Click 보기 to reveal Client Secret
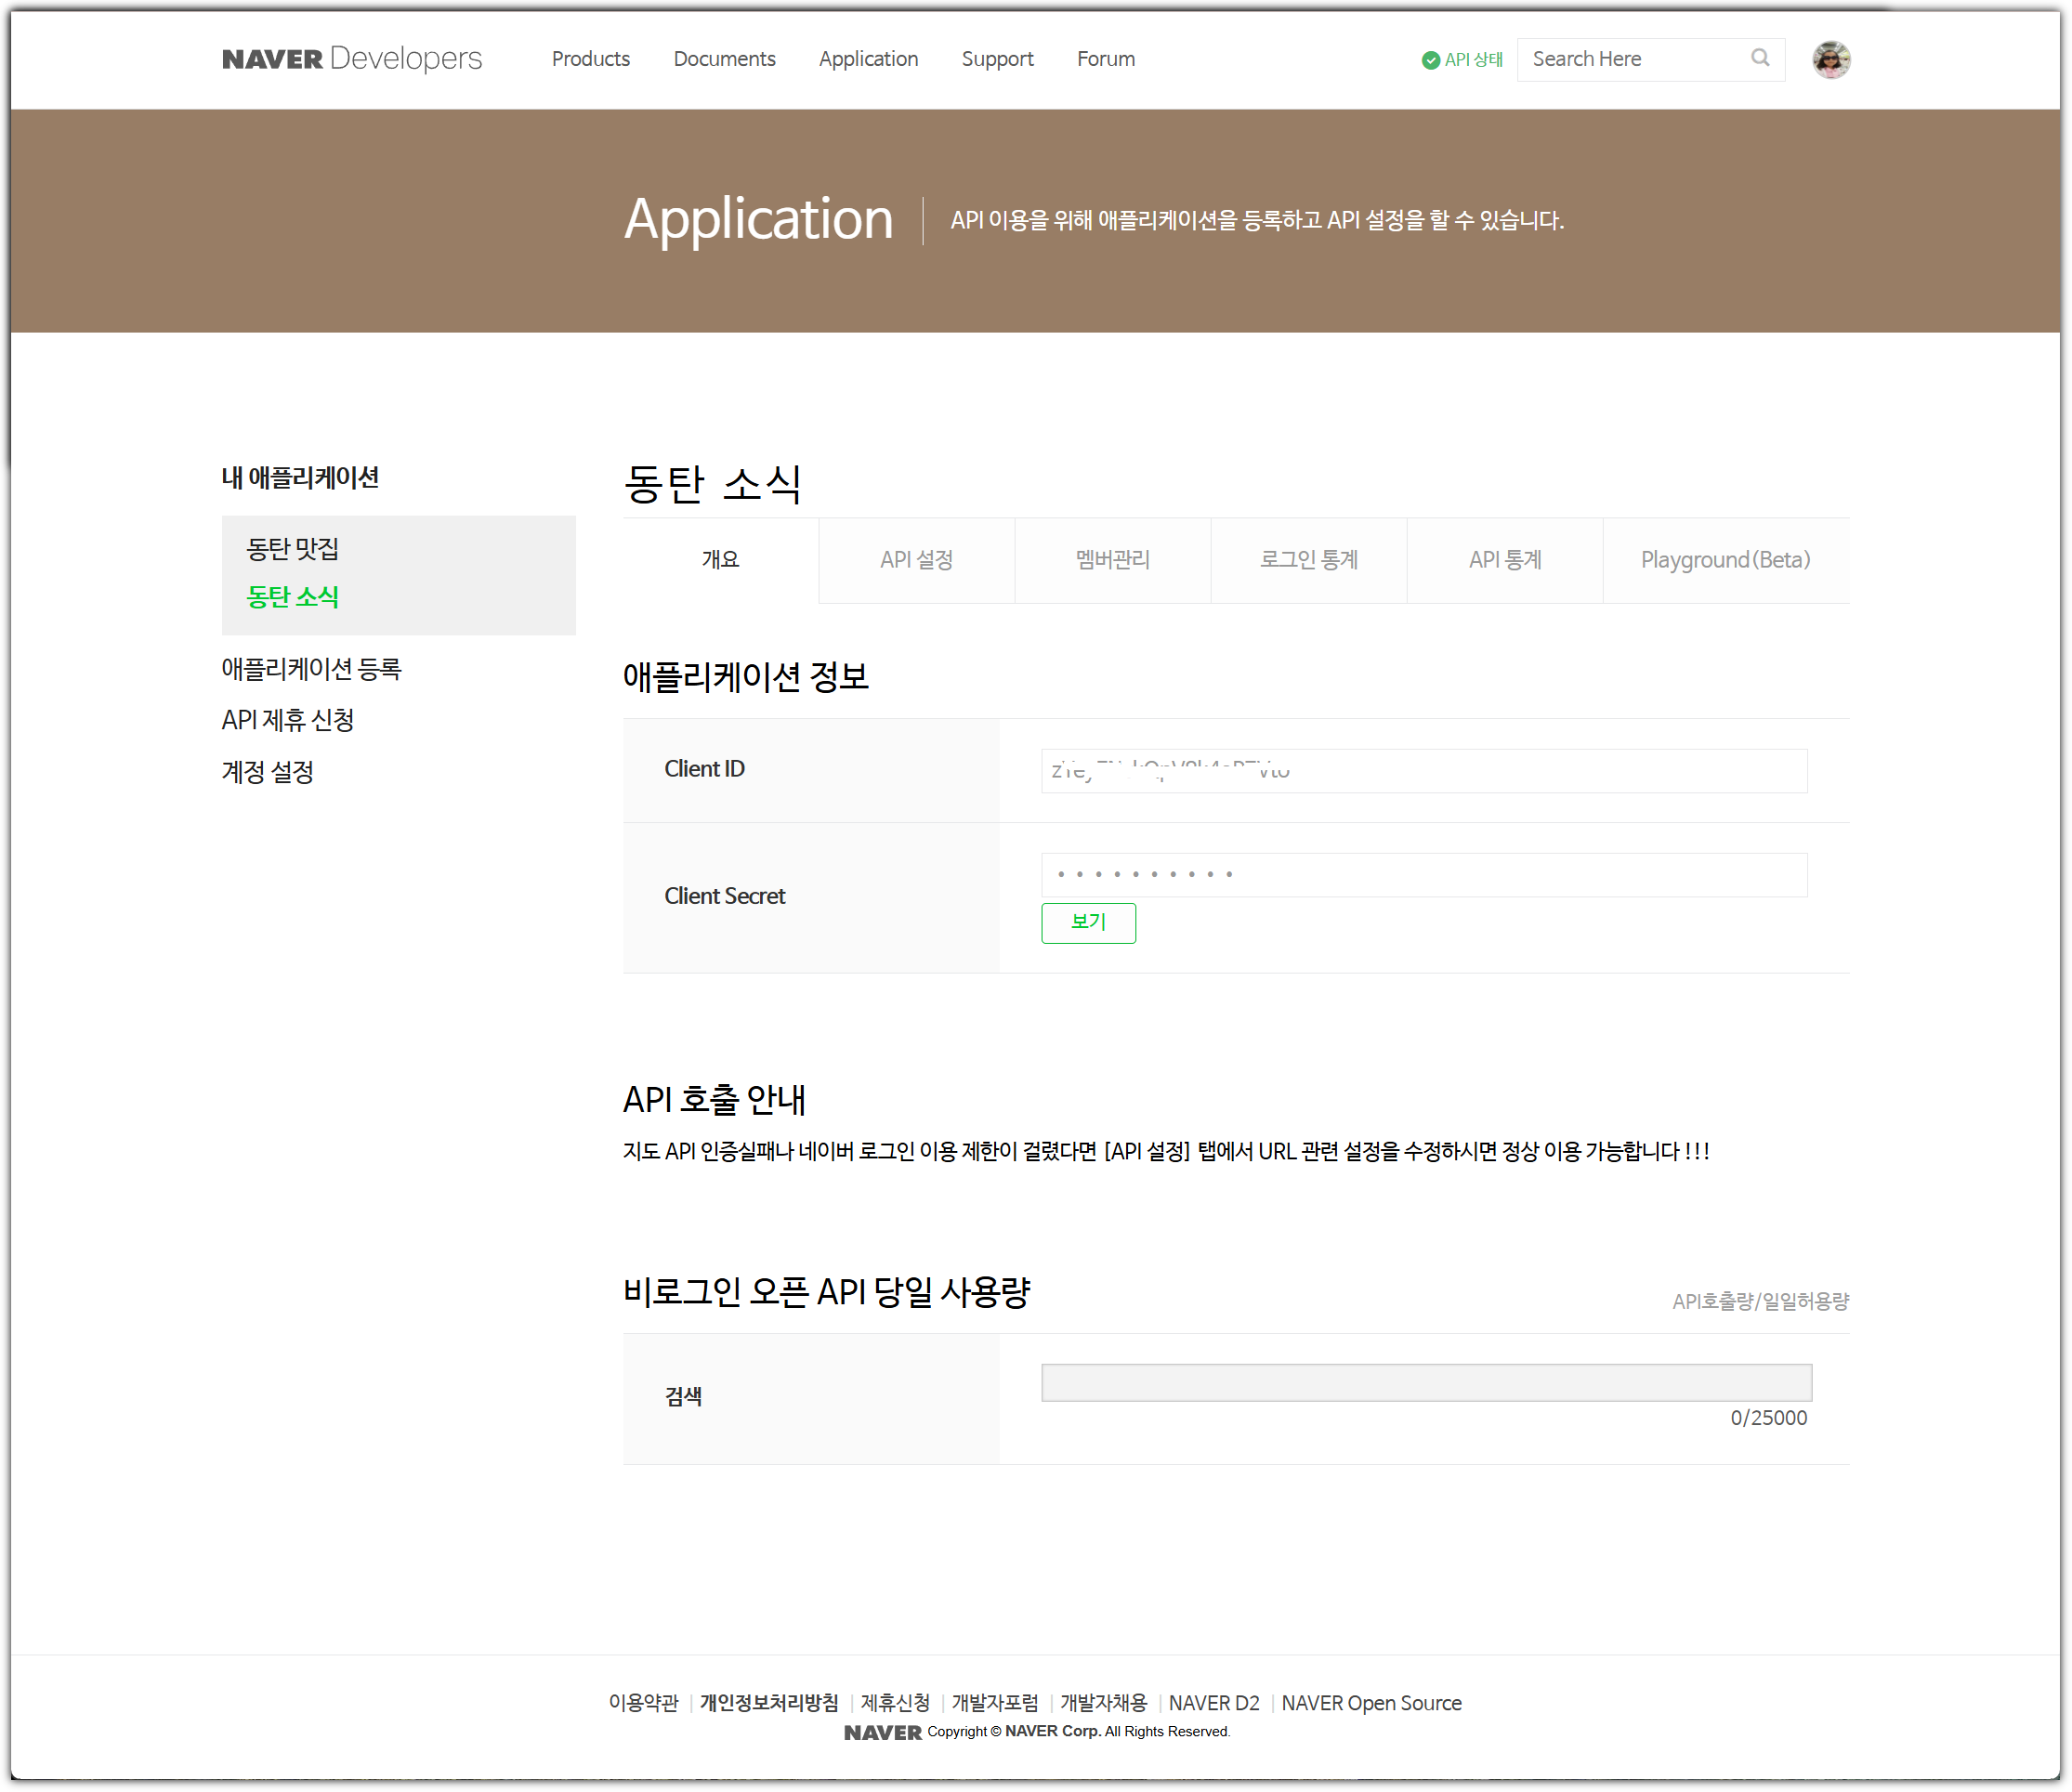 point(1088,922)
